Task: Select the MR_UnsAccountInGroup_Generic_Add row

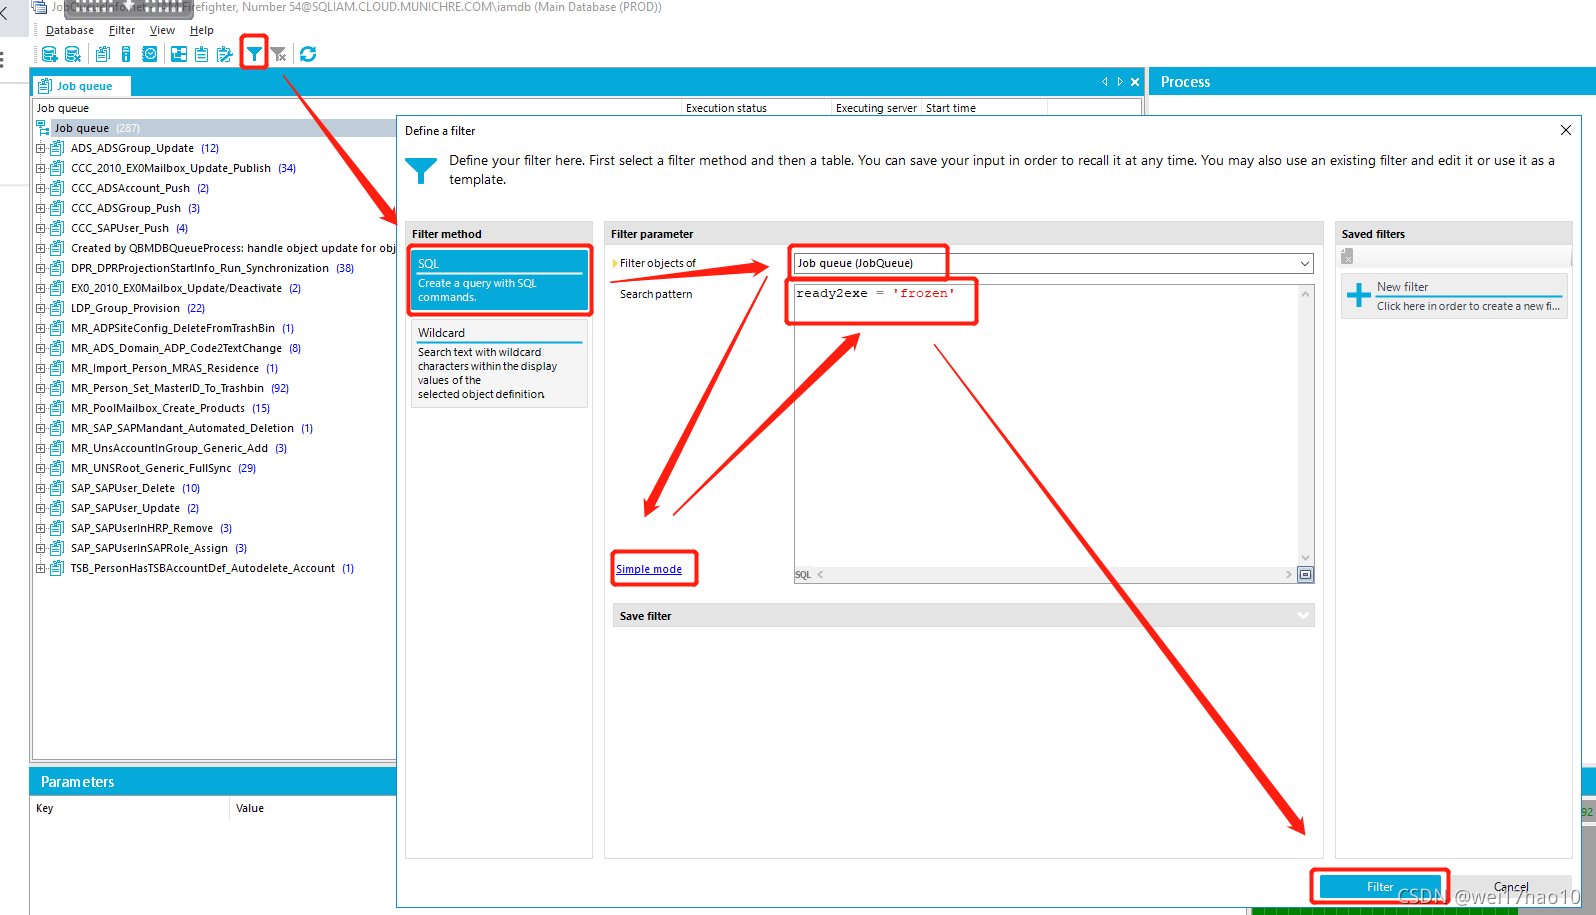Action: tap(179, 448)
